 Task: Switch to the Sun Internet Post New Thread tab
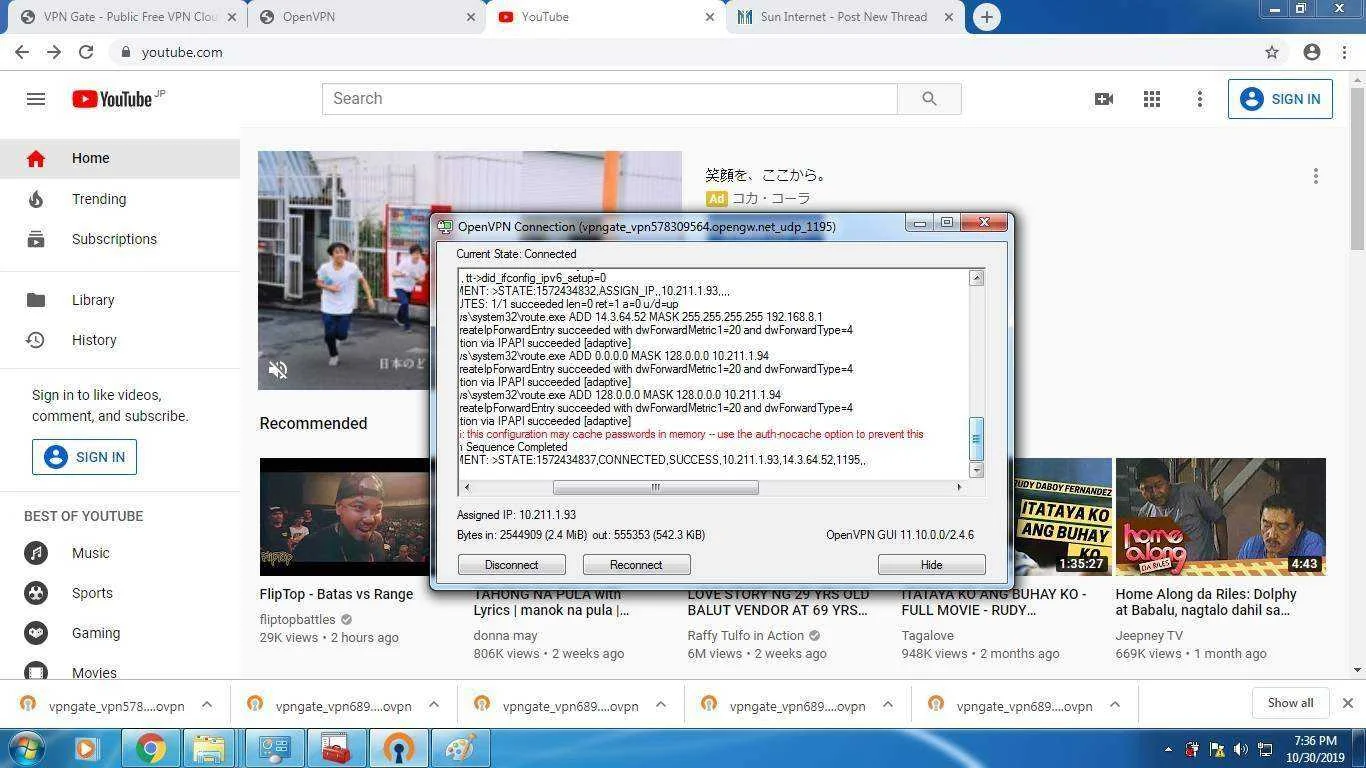click(x=846, y=17)
